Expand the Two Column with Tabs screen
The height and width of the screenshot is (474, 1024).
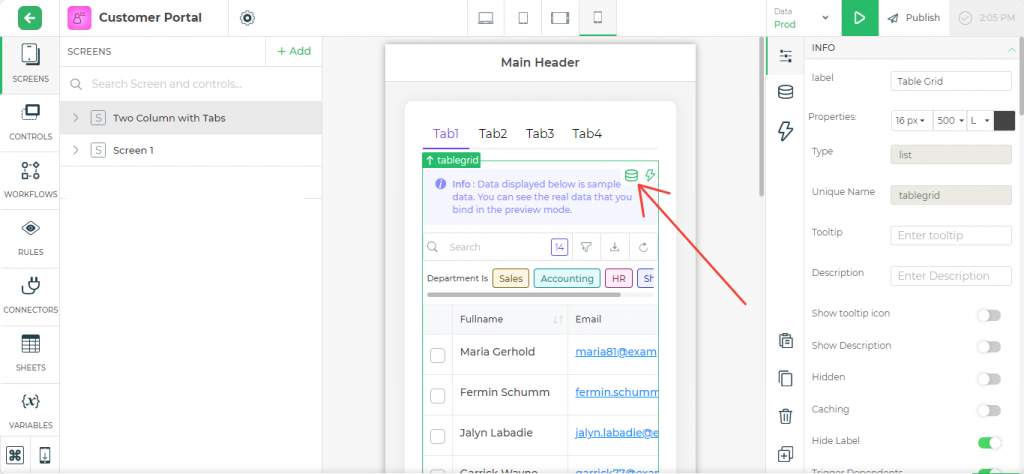pos(76,118)
